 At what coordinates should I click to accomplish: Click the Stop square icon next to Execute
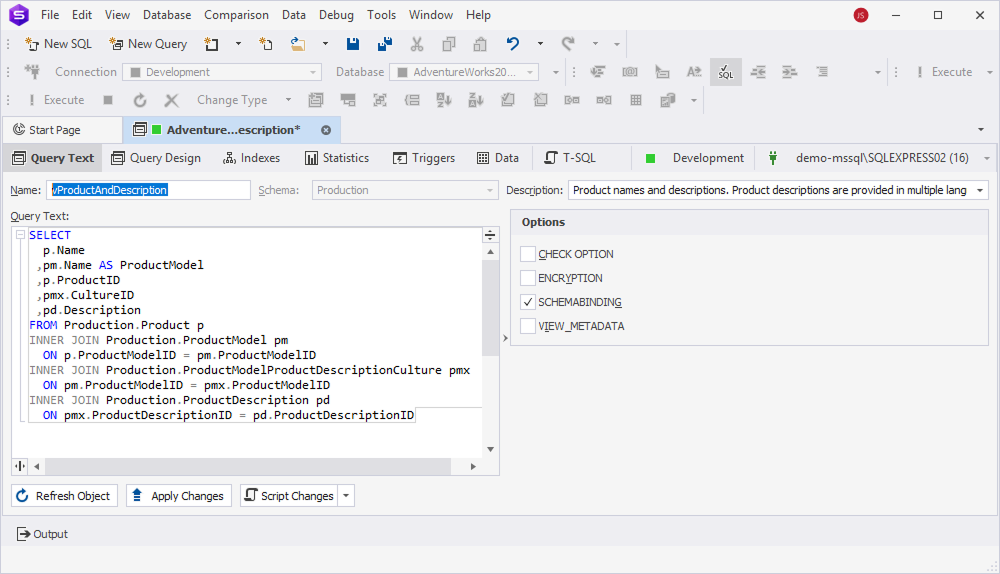108,100
